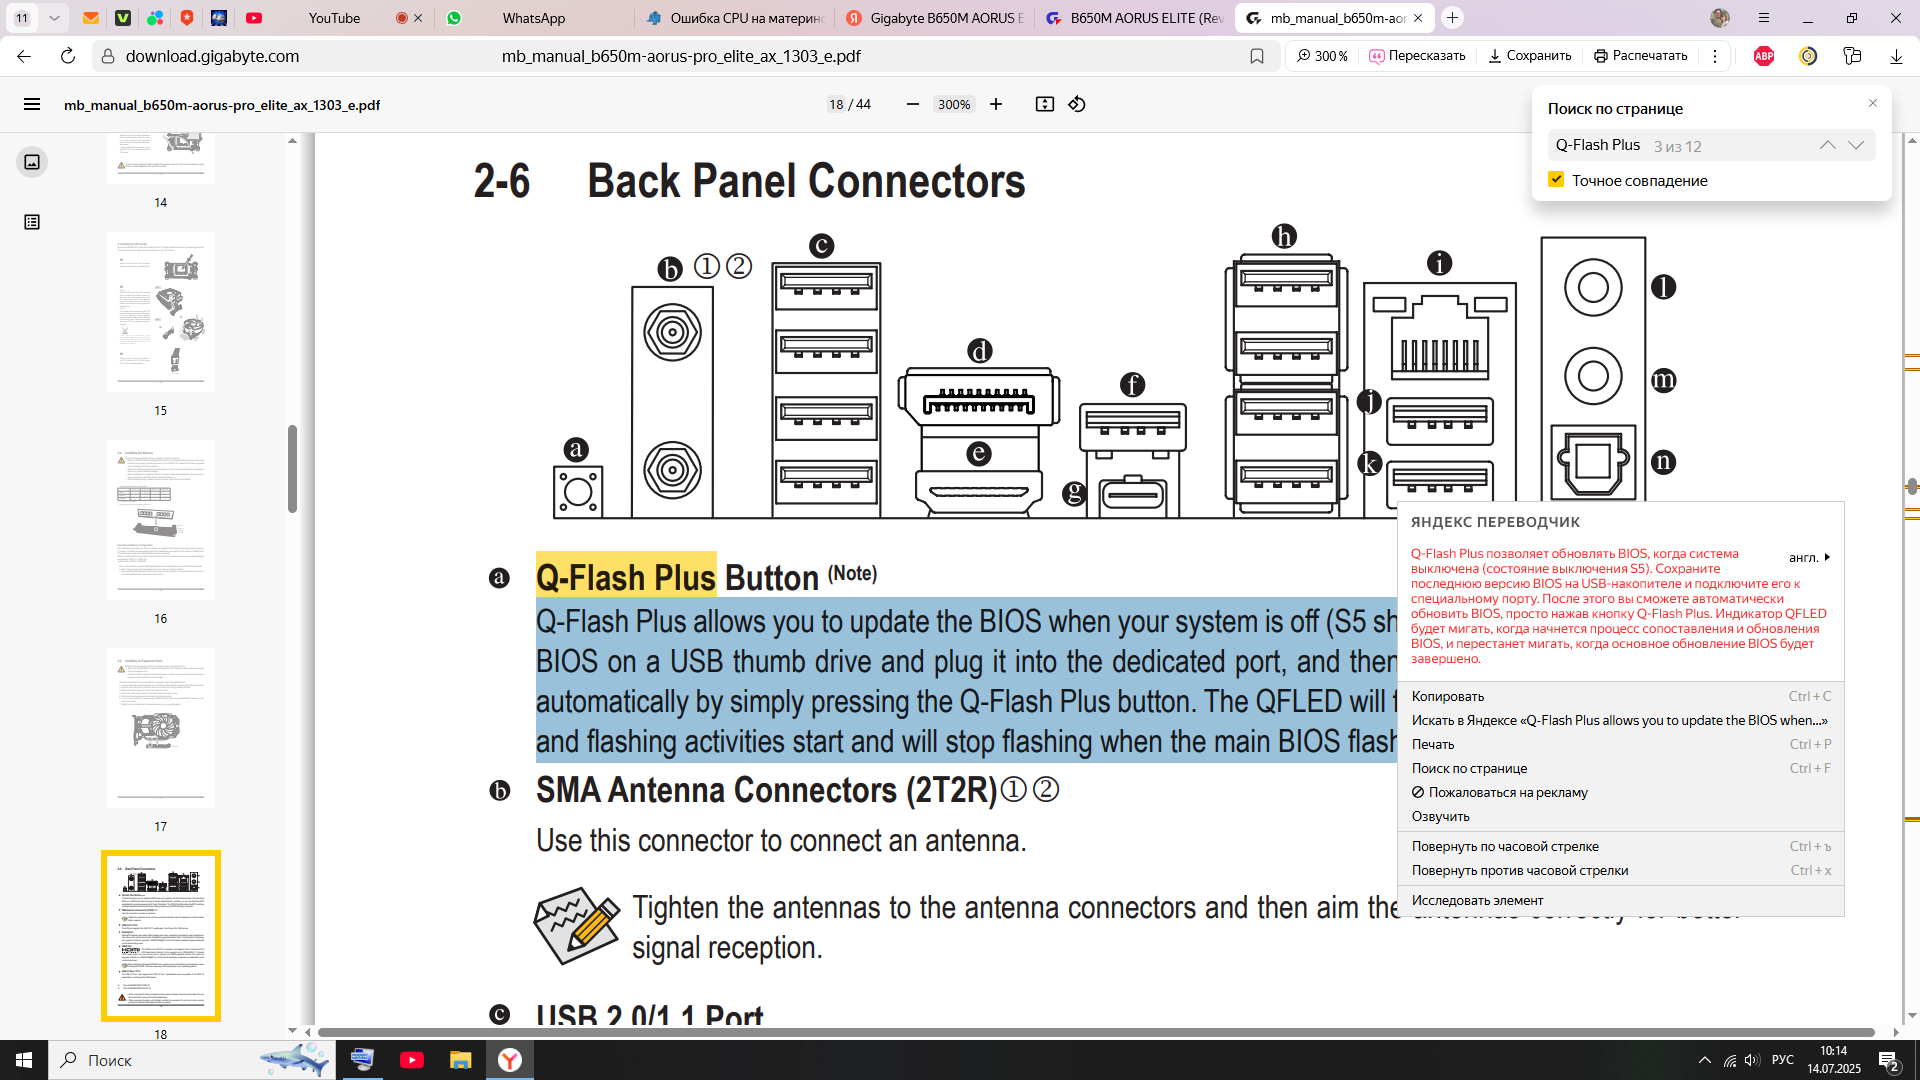
Task: Show page thumbnails view in sidebar
Action: point(32,162)
